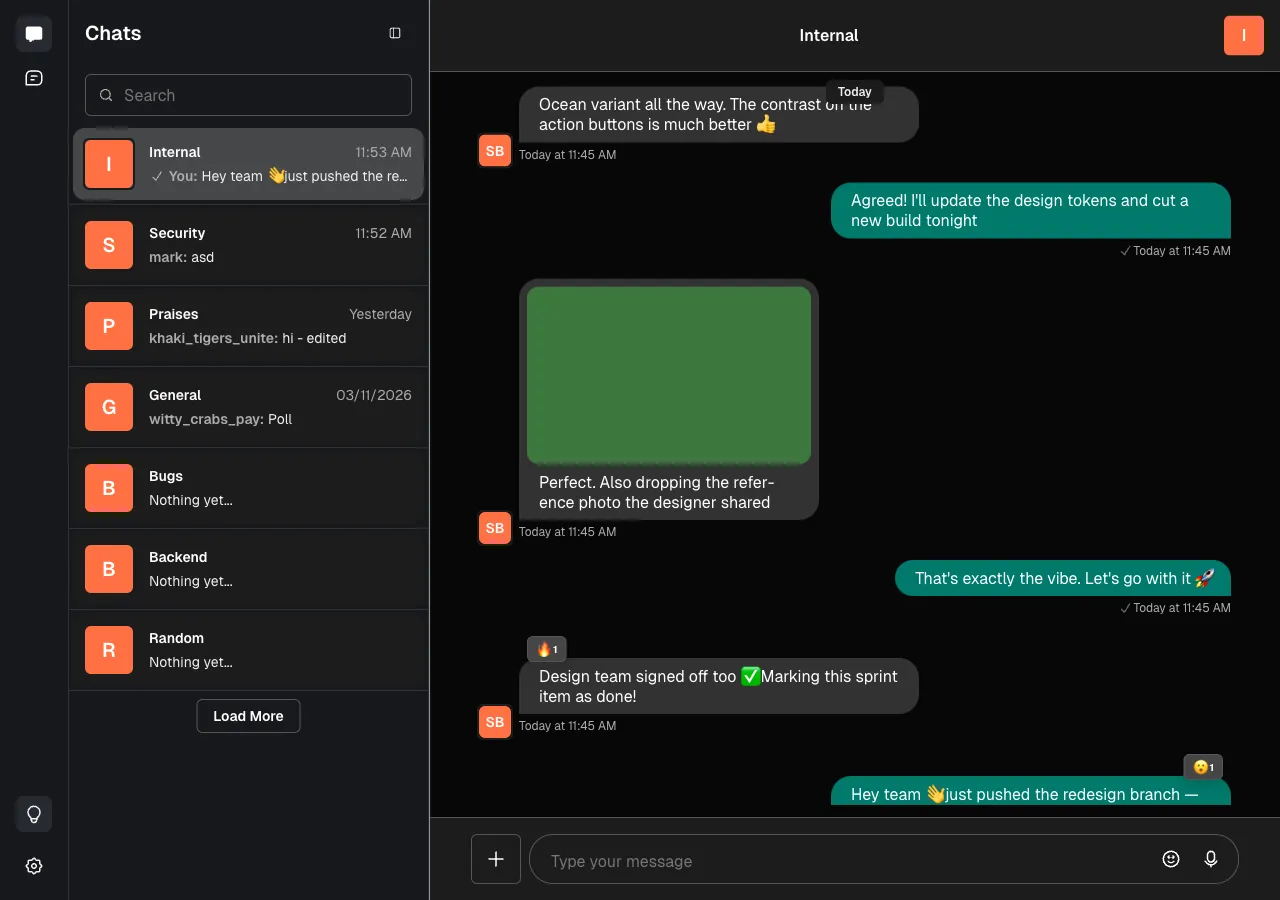This screenshot has height=900, width=1280.
Task: Toggle the fire reaction on the sprint message
Action: 546,649
